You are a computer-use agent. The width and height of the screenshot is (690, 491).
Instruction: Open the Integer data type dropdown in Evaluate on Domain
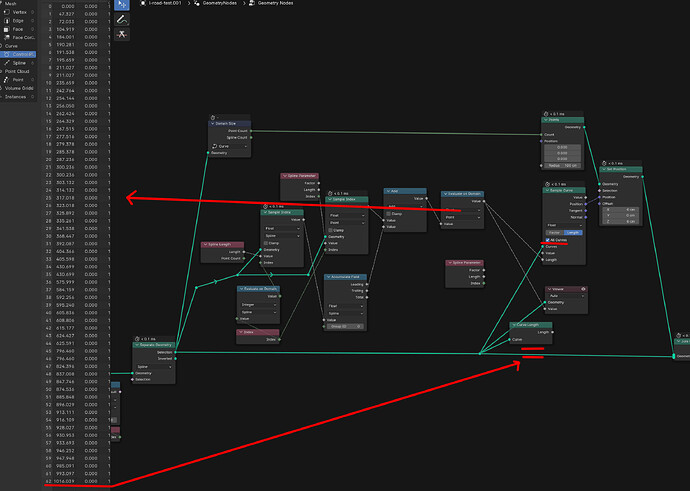coord(258,304)
